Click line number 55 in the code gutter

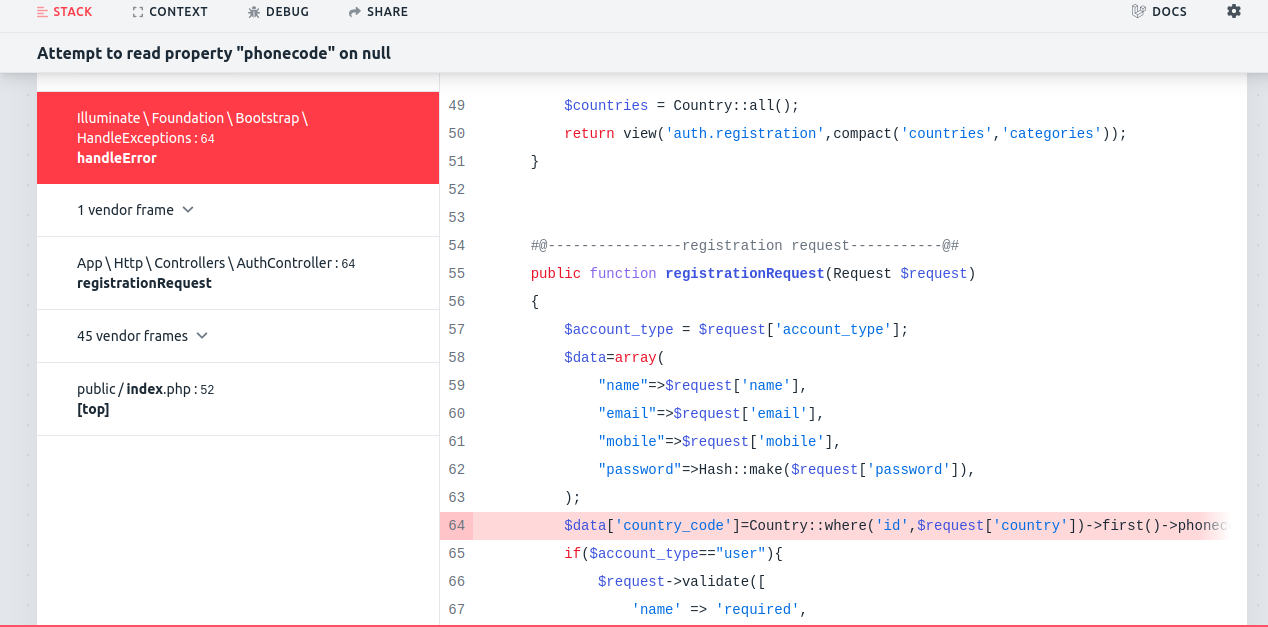[456, 274]
